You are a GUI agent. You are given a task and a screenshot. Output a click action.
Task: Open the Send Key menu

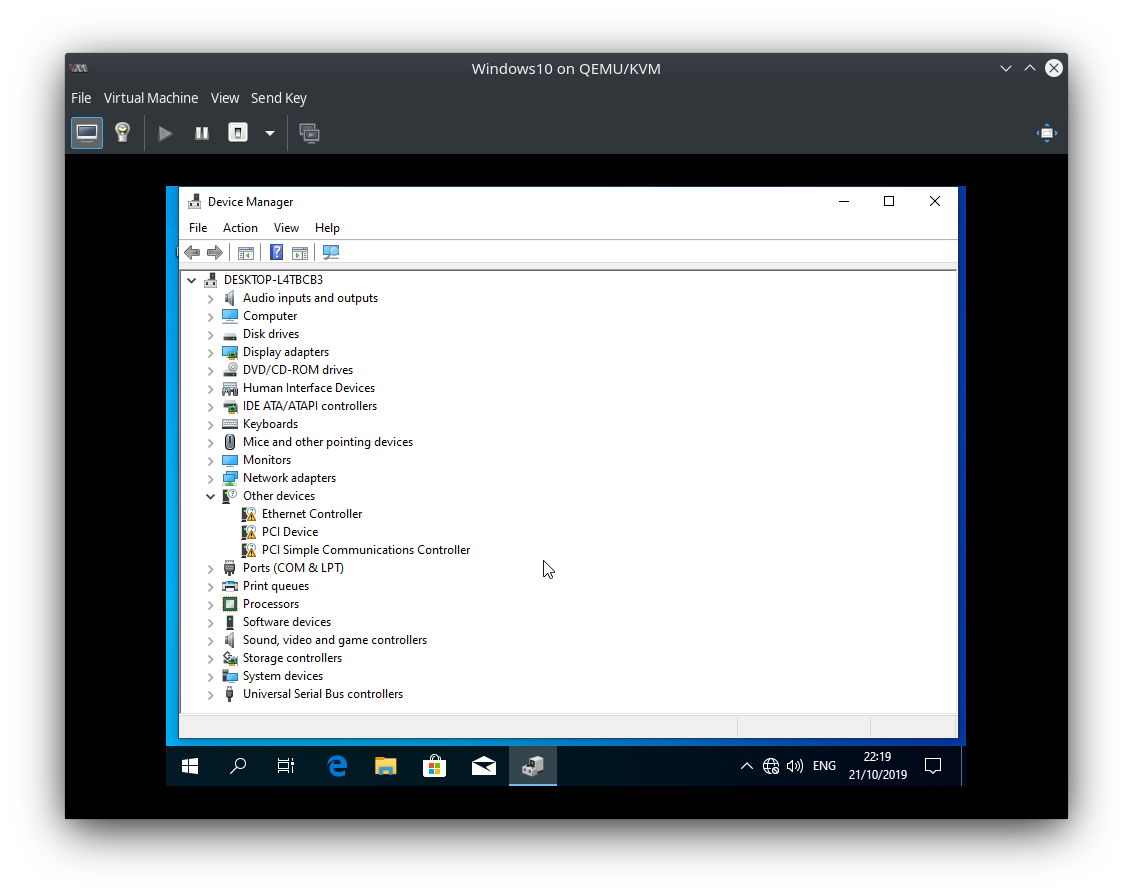(279, 98)
